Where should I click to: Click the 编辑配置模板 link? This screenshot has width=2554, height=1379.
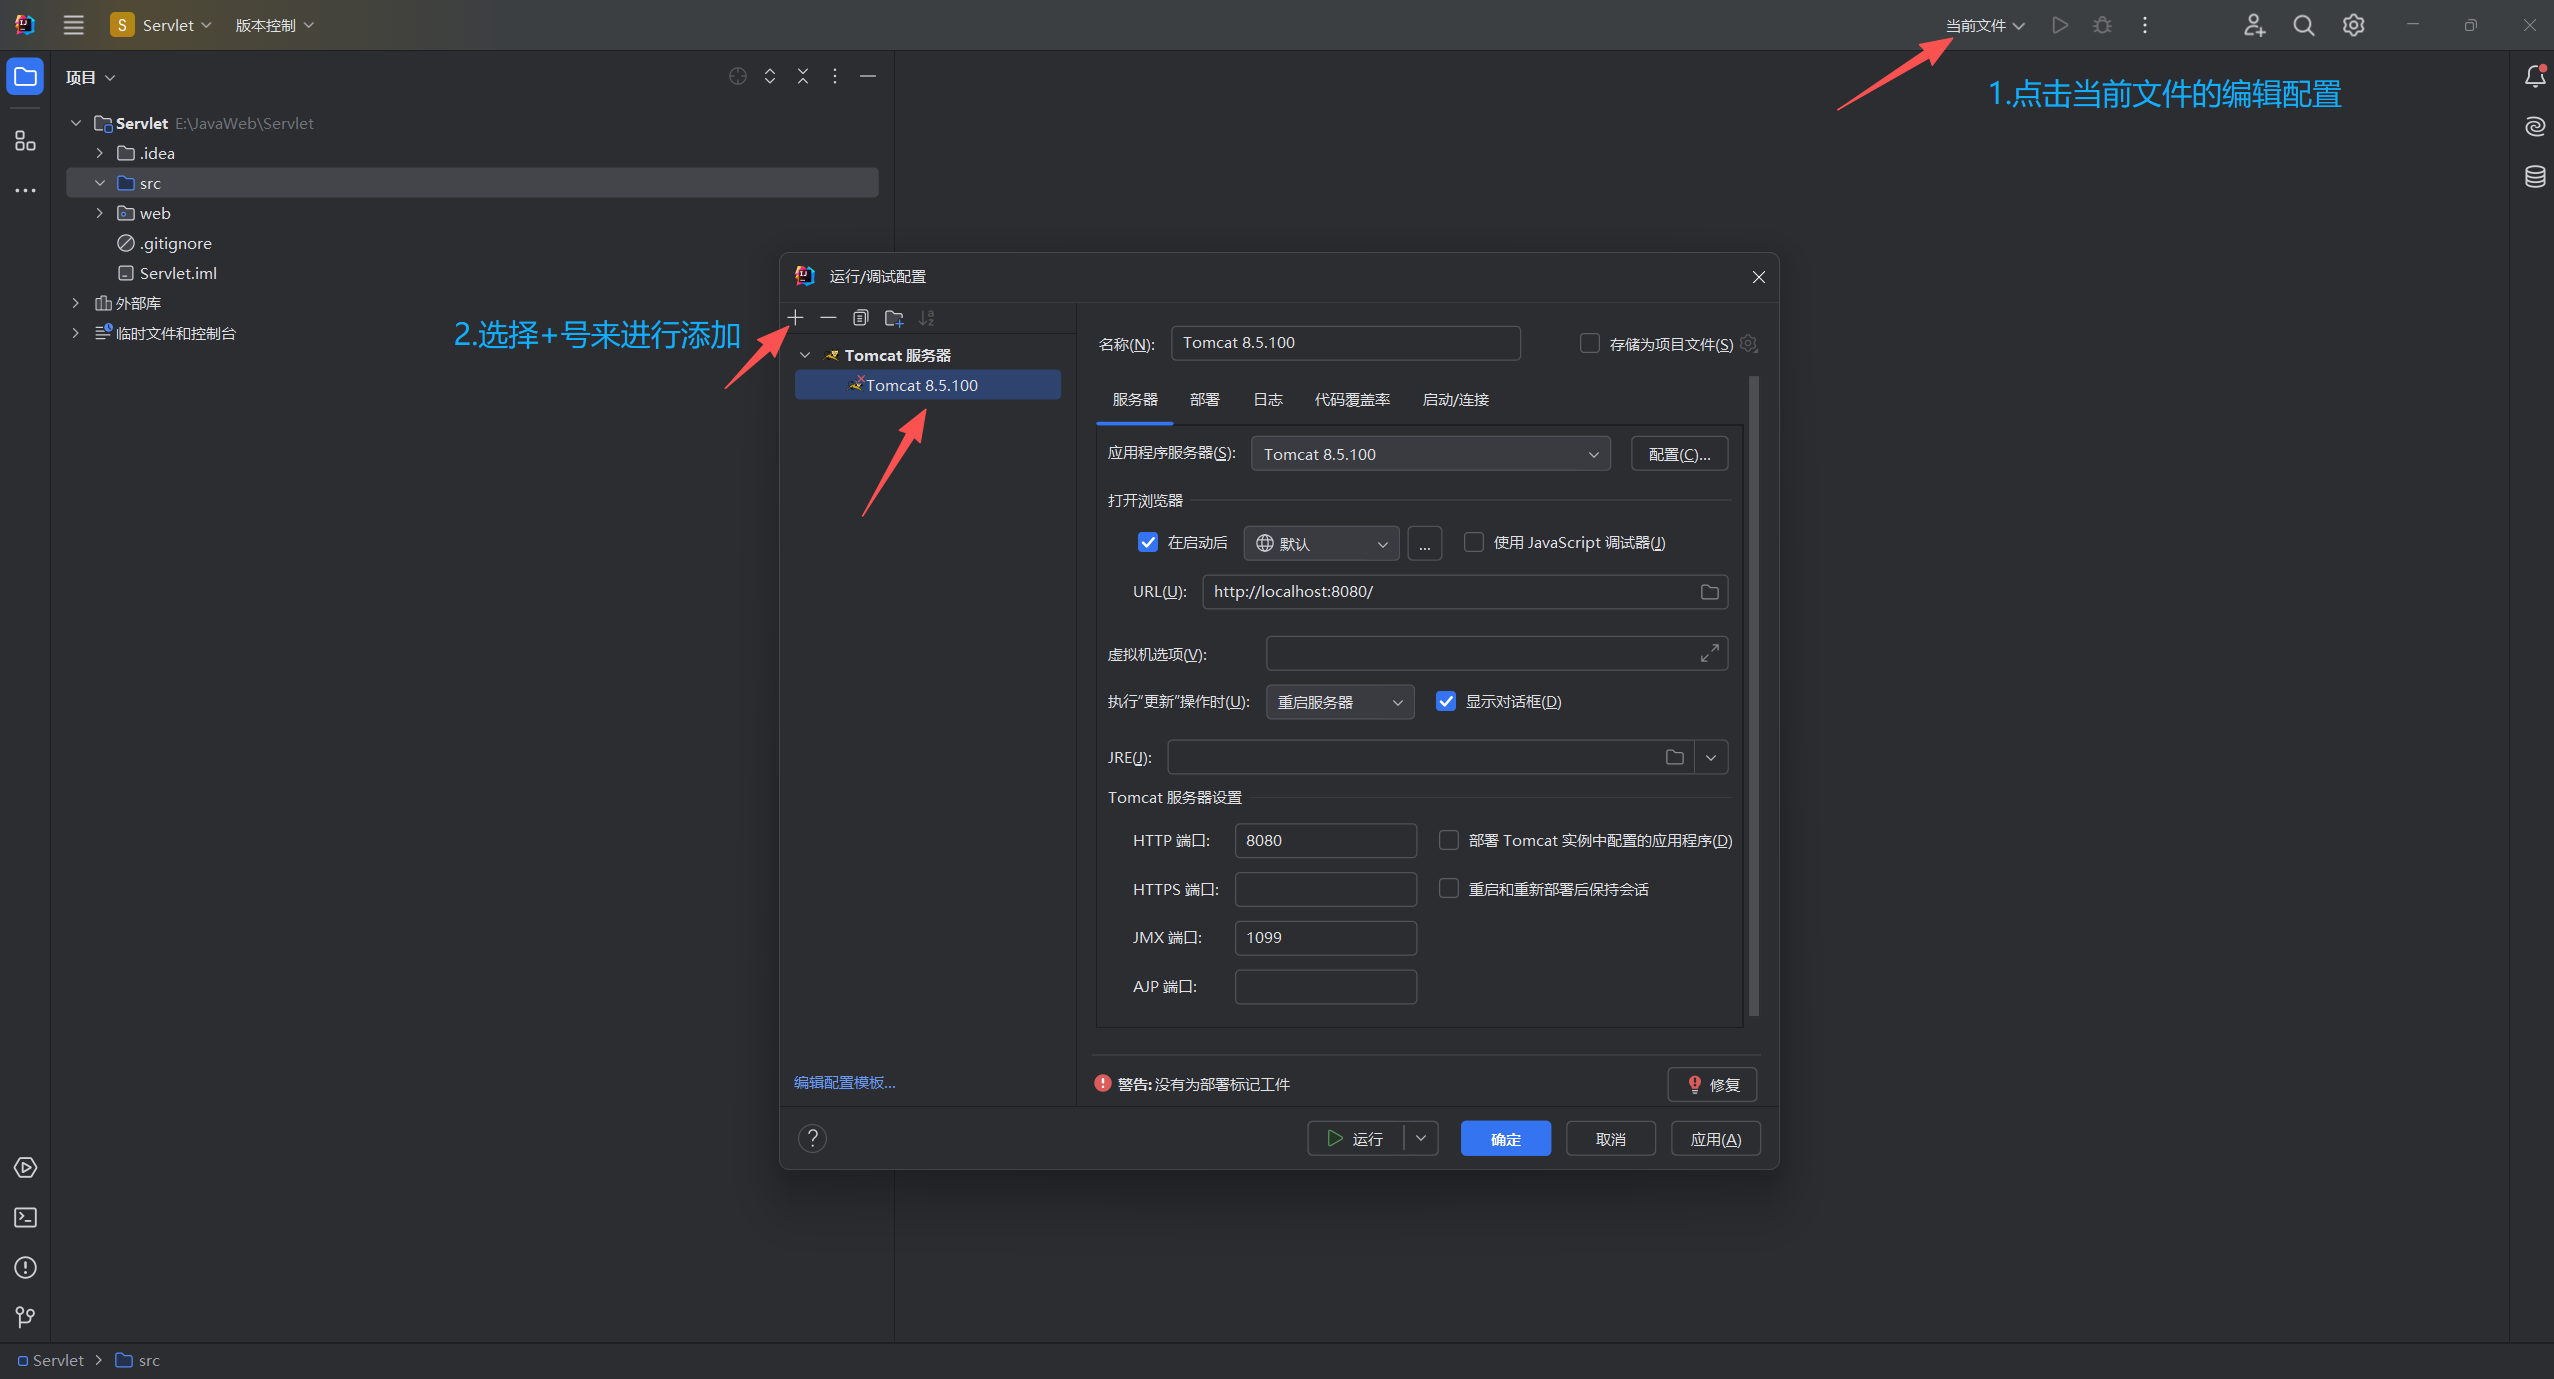(844, 1082)
